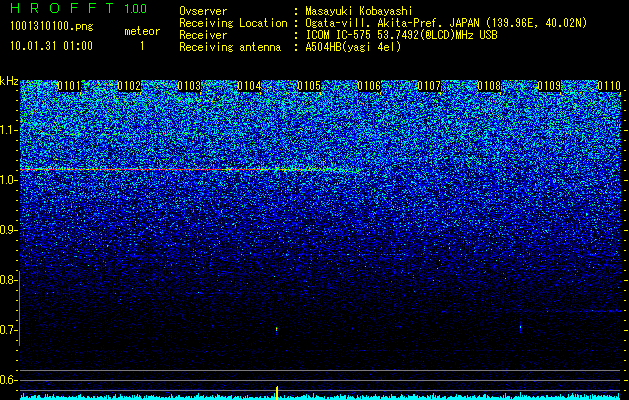Select observer name Masayuki Kobayashi
The image size is (629, 400).
tap(359, 11)
